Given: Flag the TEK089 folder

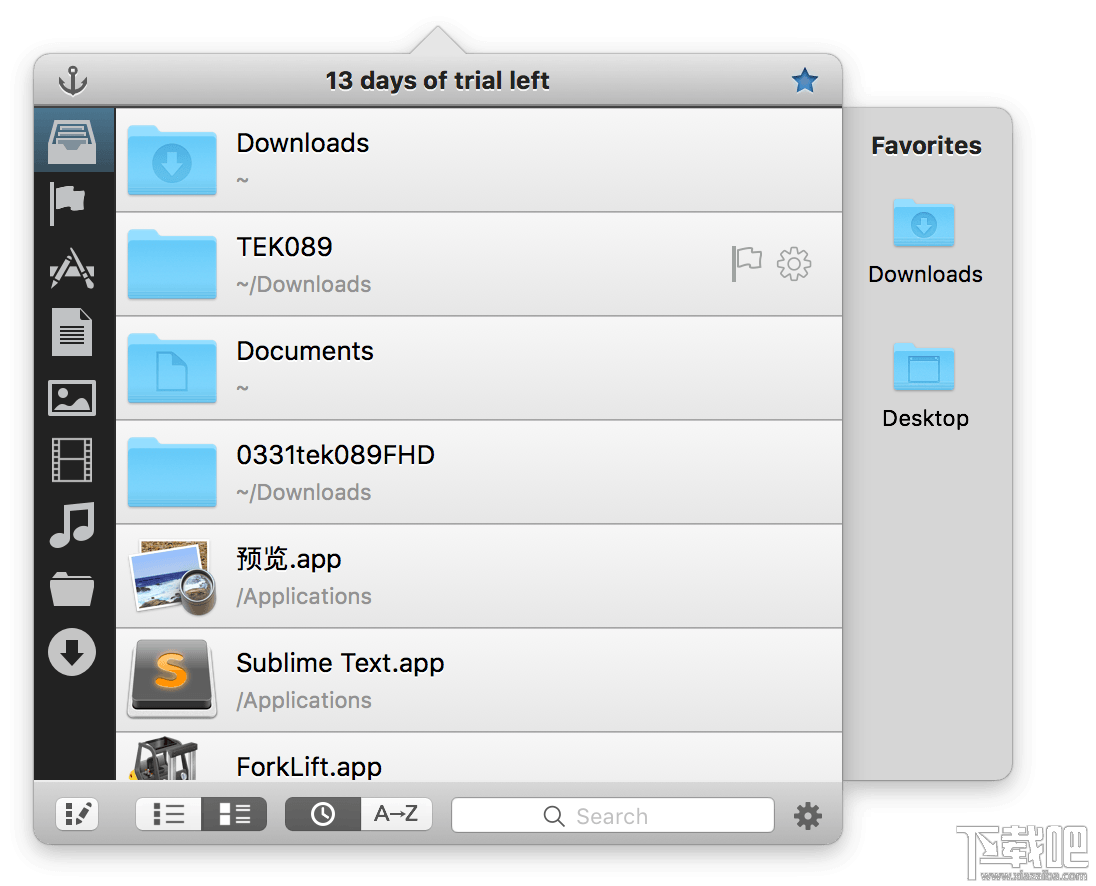Looking at the screenshot, I should (748, 263).
